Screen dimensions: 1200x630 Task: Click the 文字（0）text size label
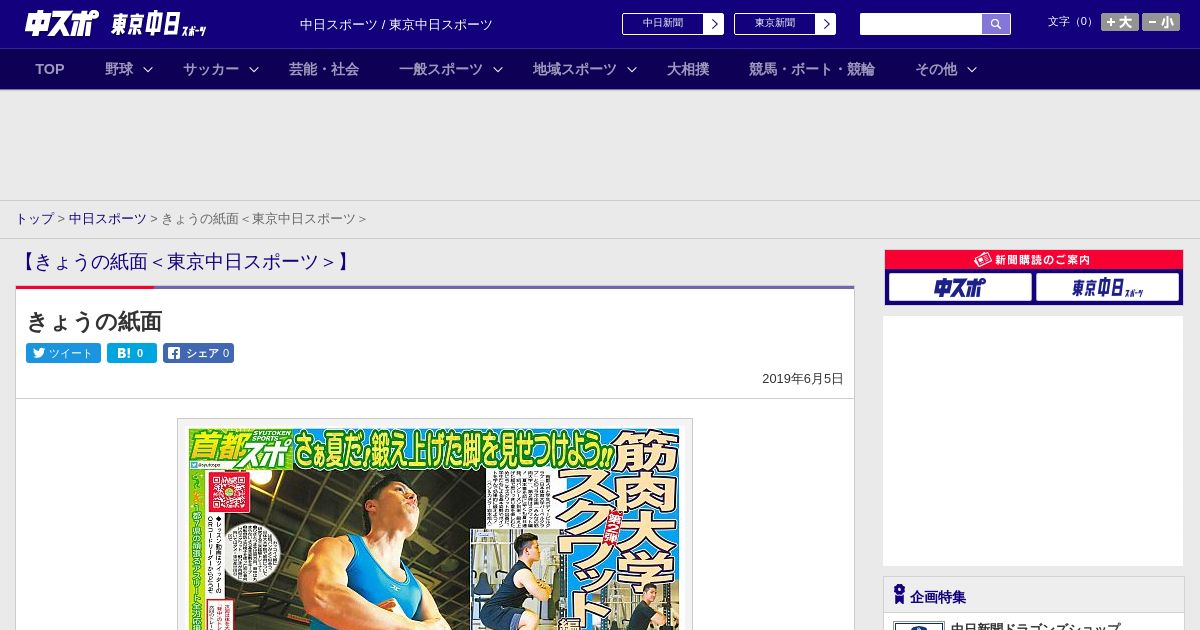click(1071, 22)
